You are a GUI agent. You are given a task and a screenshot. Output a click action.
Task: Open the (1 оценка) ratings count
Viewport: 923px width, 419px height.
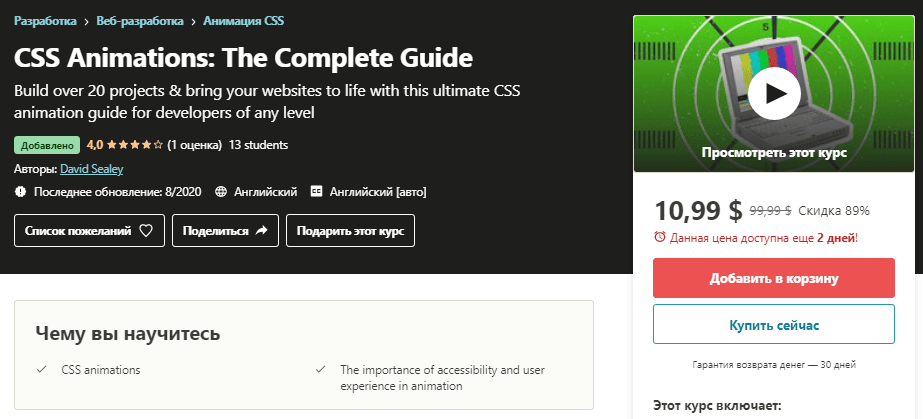click(194, 145)
